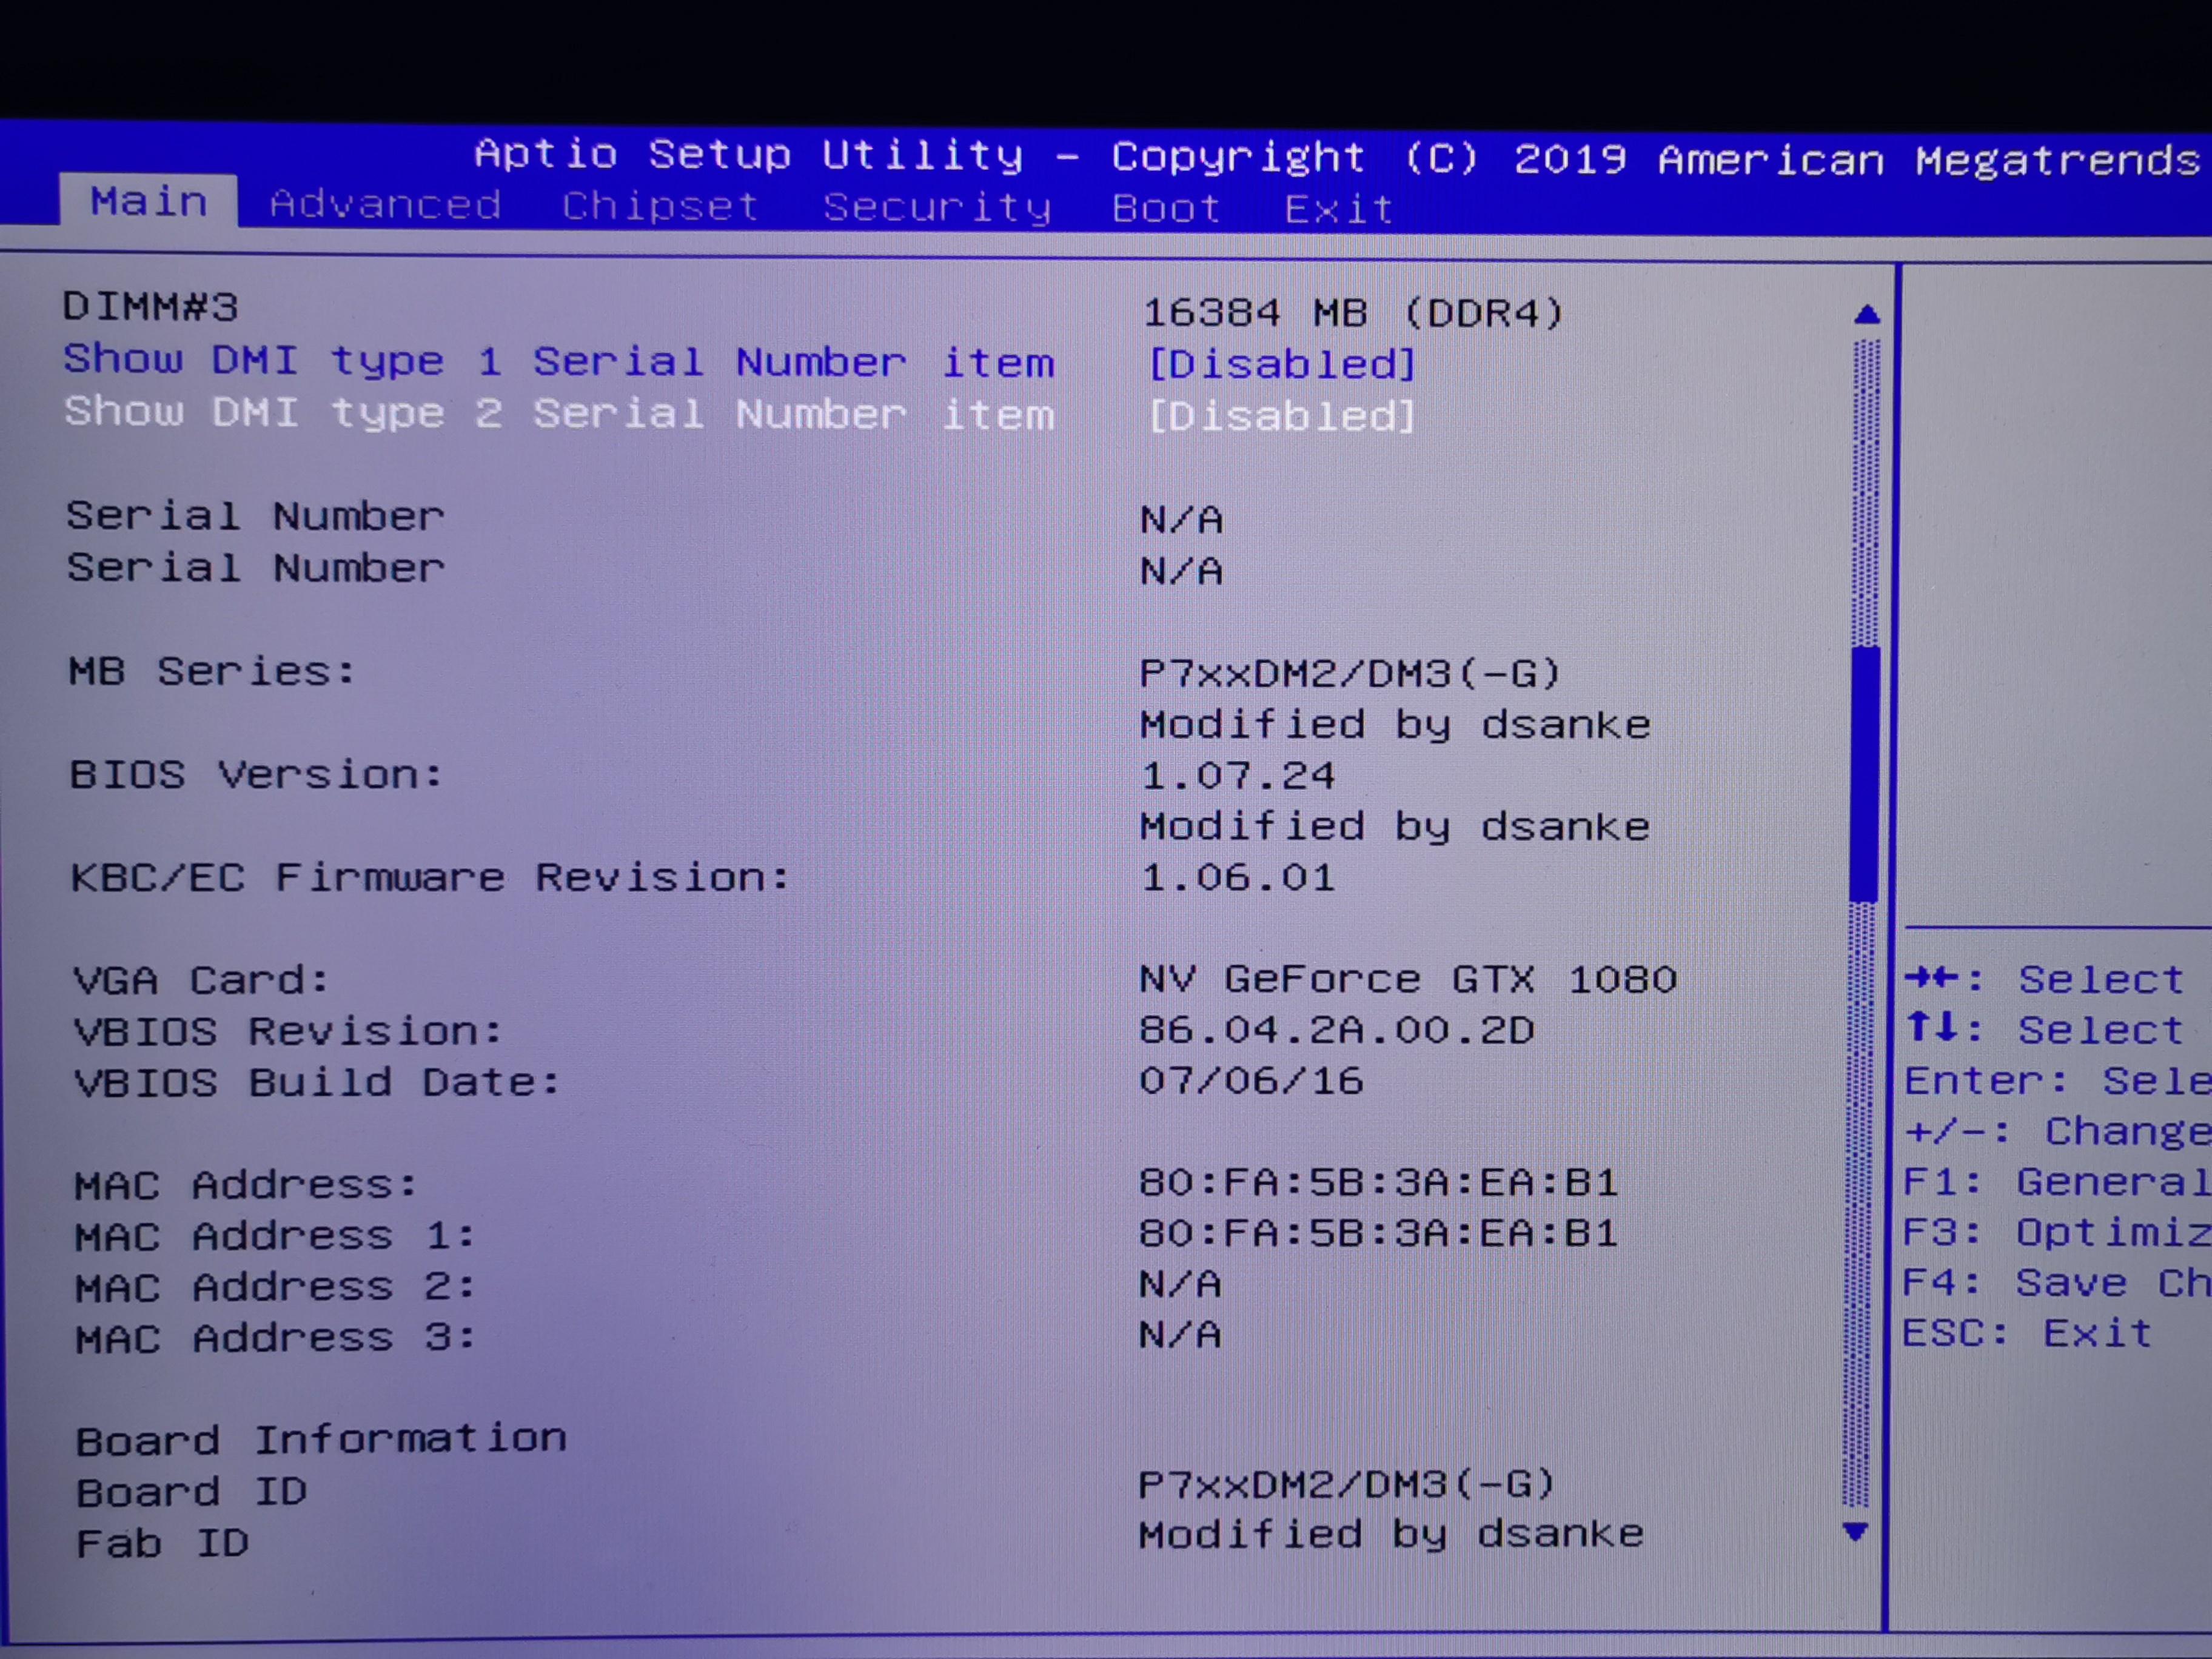The height and width of the screenshot is (1659, 2212).
Task: Click the 16384 MB (DDR4) value
Action: coord(1352,313)
